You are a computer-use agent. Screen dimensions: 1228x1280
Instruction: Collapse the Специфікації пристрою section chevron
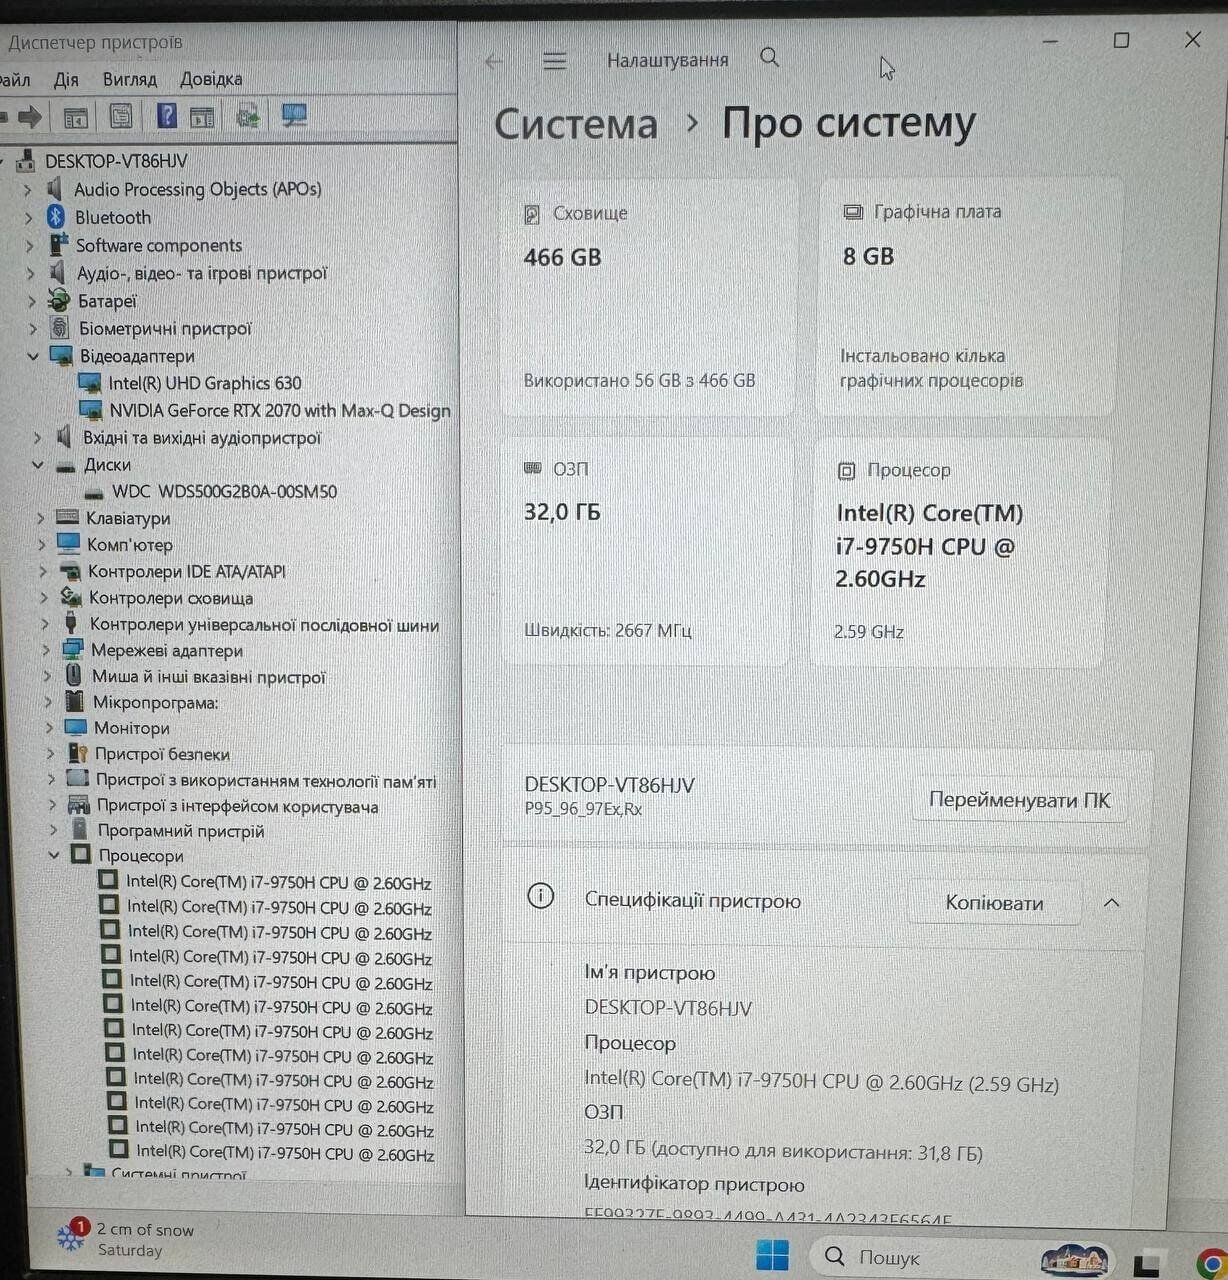[x=1111, y=903]
